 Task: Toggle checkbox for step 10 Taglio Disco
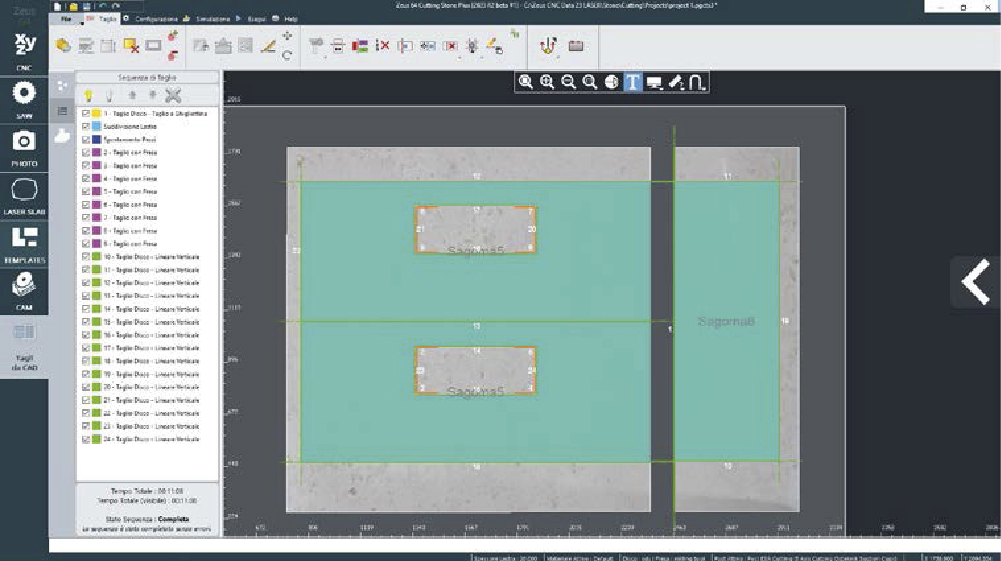85,257
